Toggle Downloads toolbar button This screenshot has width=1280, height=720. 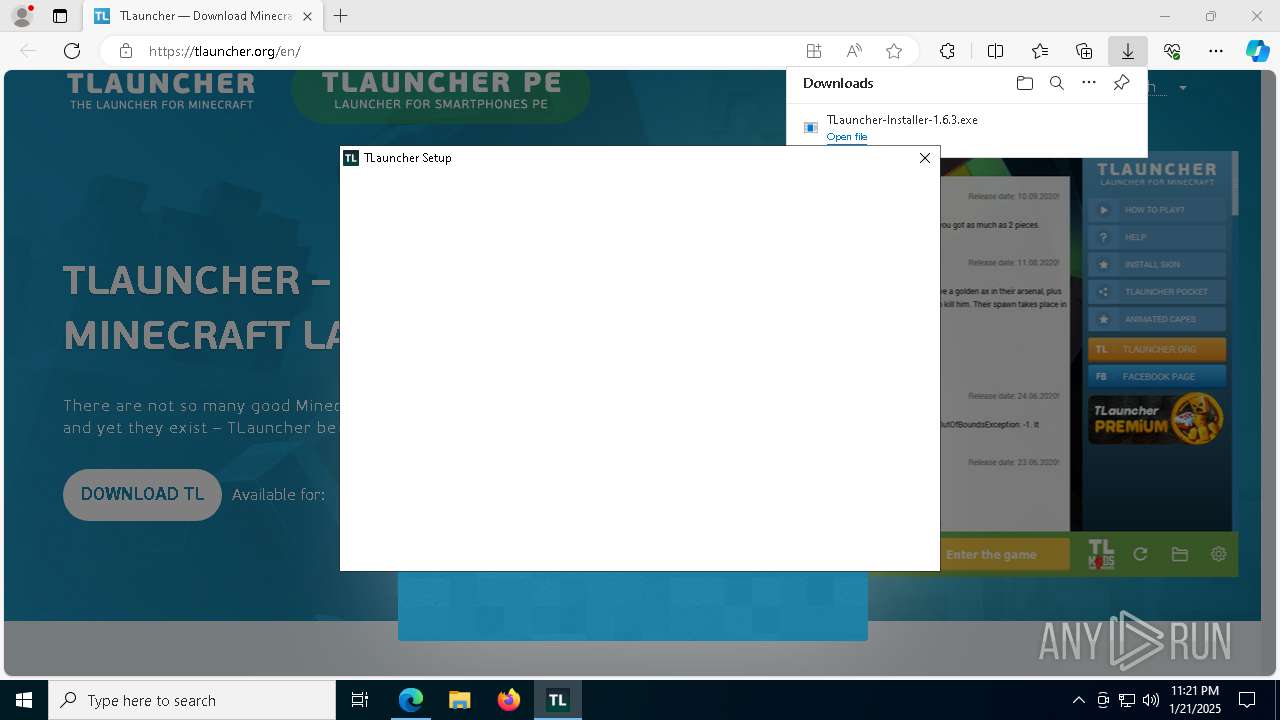(x=1128, y=51)
